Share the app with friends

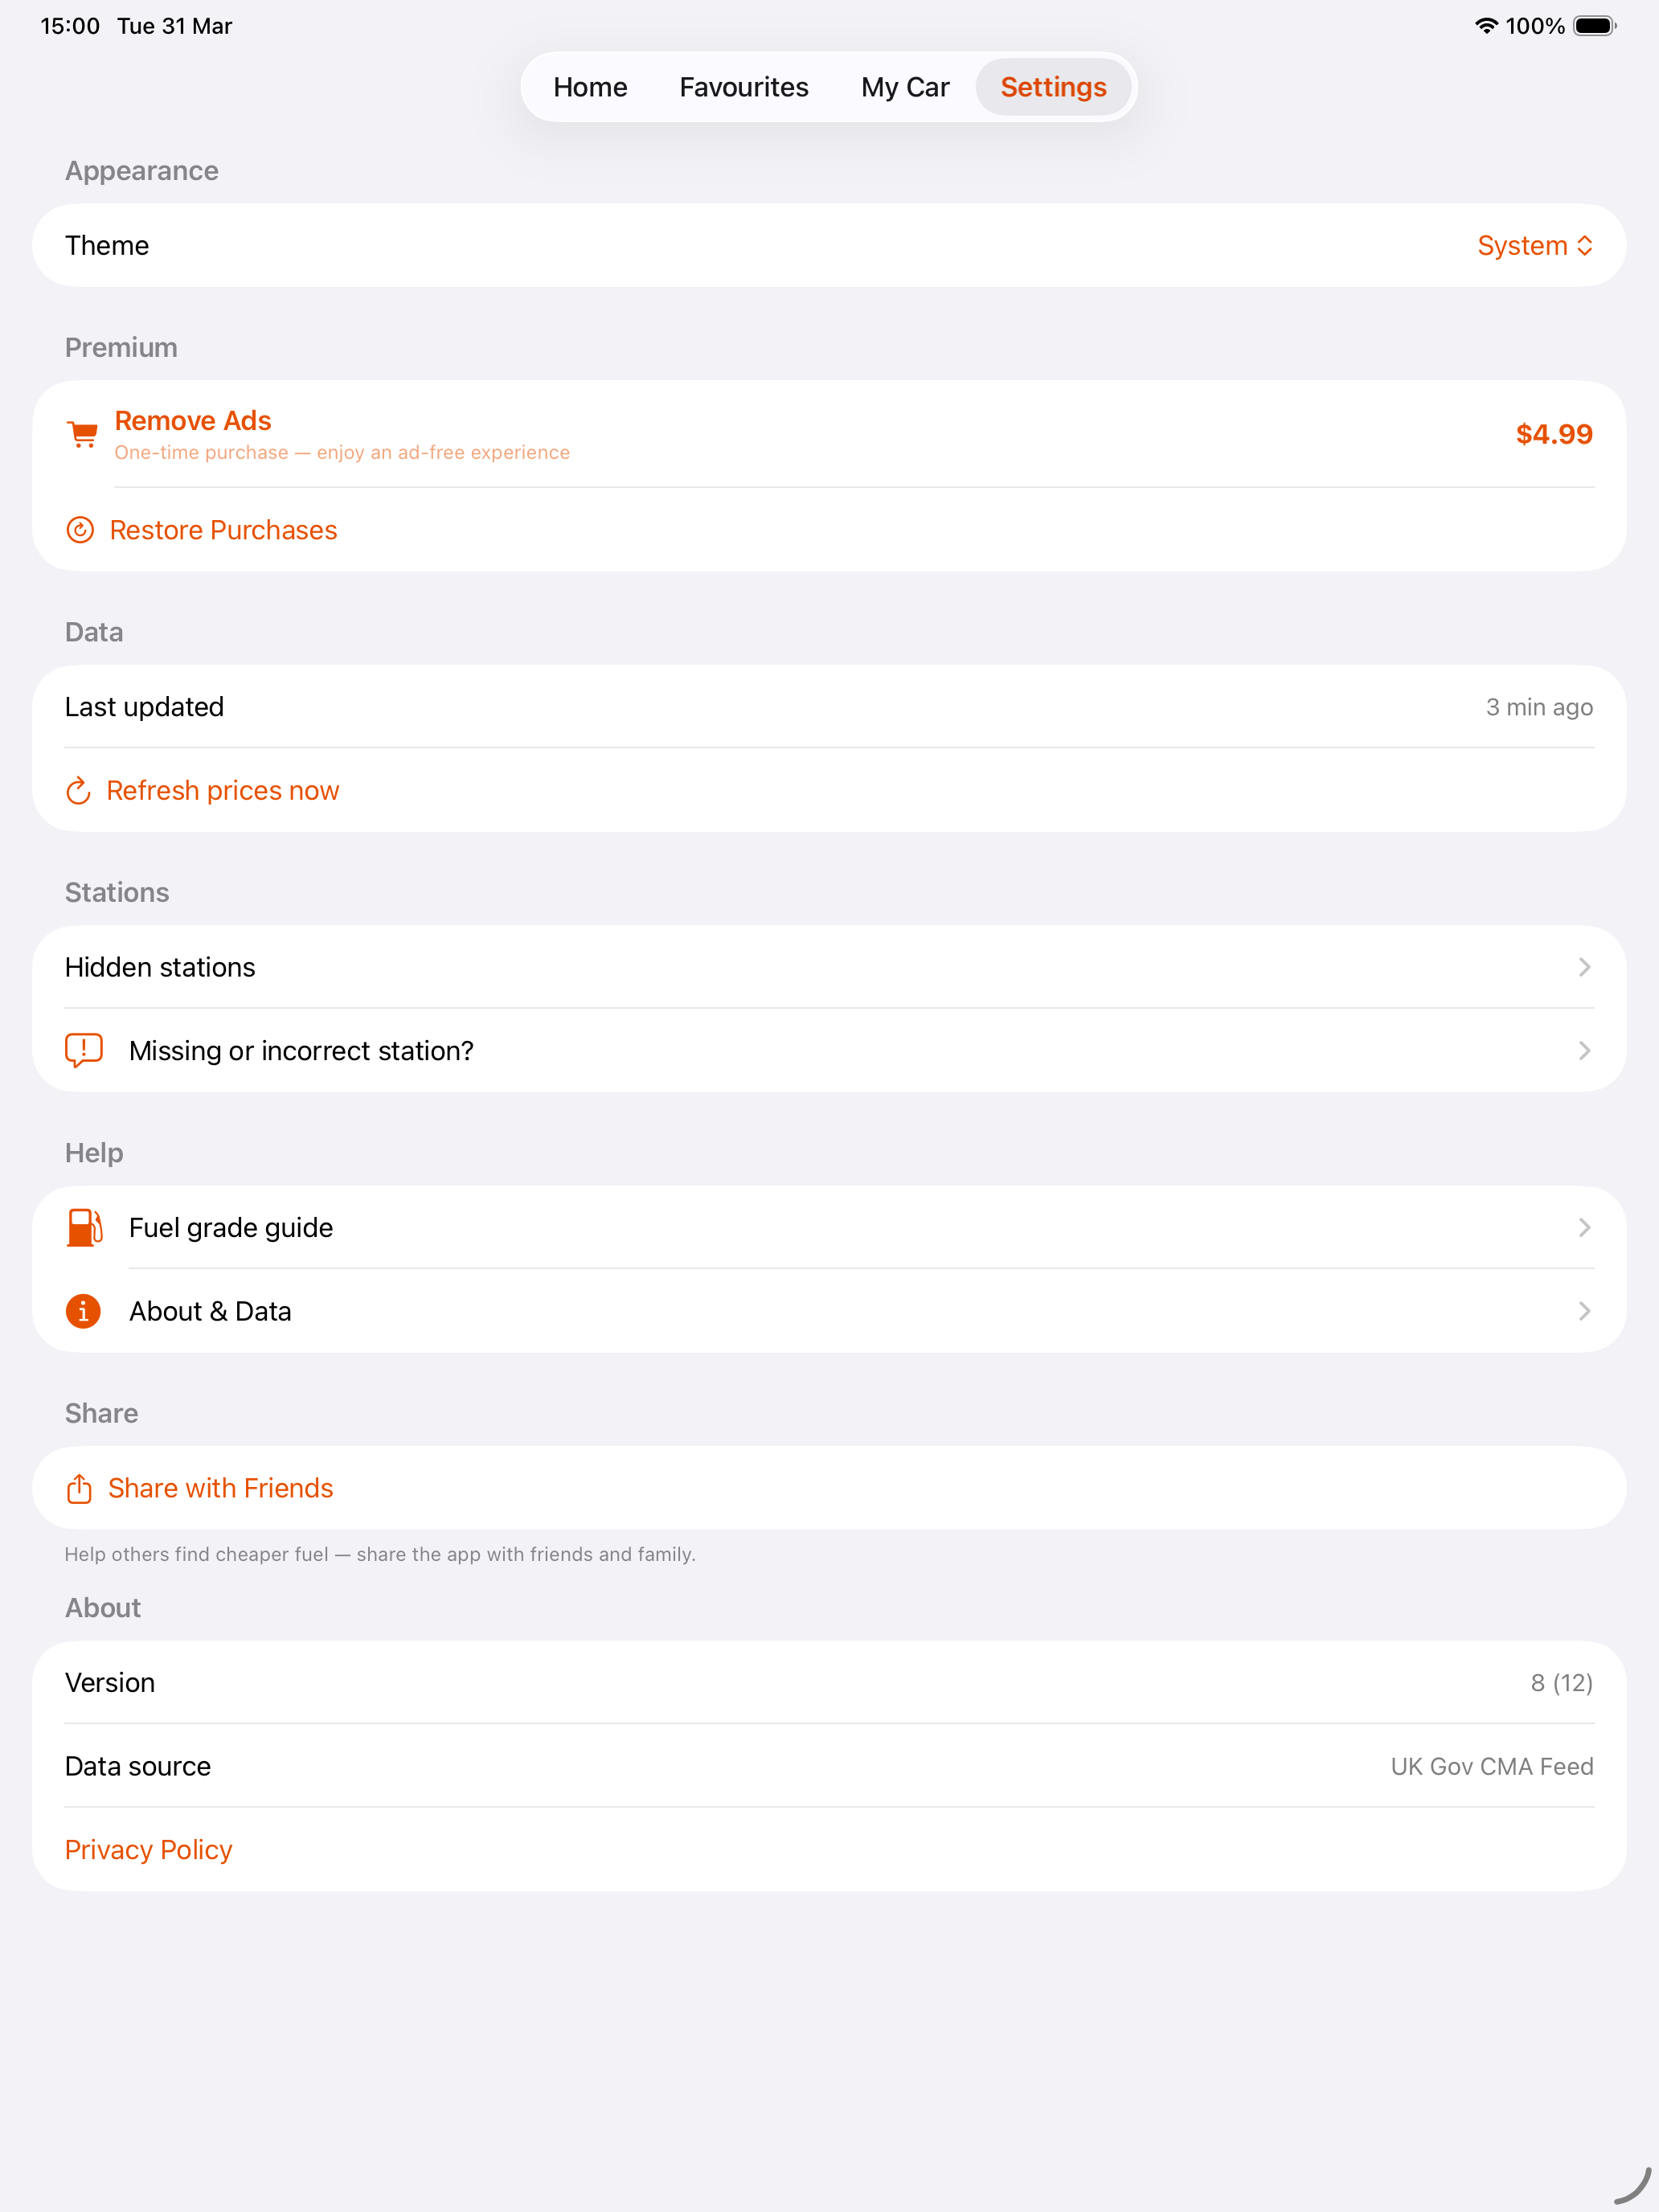coord(220,1487)
